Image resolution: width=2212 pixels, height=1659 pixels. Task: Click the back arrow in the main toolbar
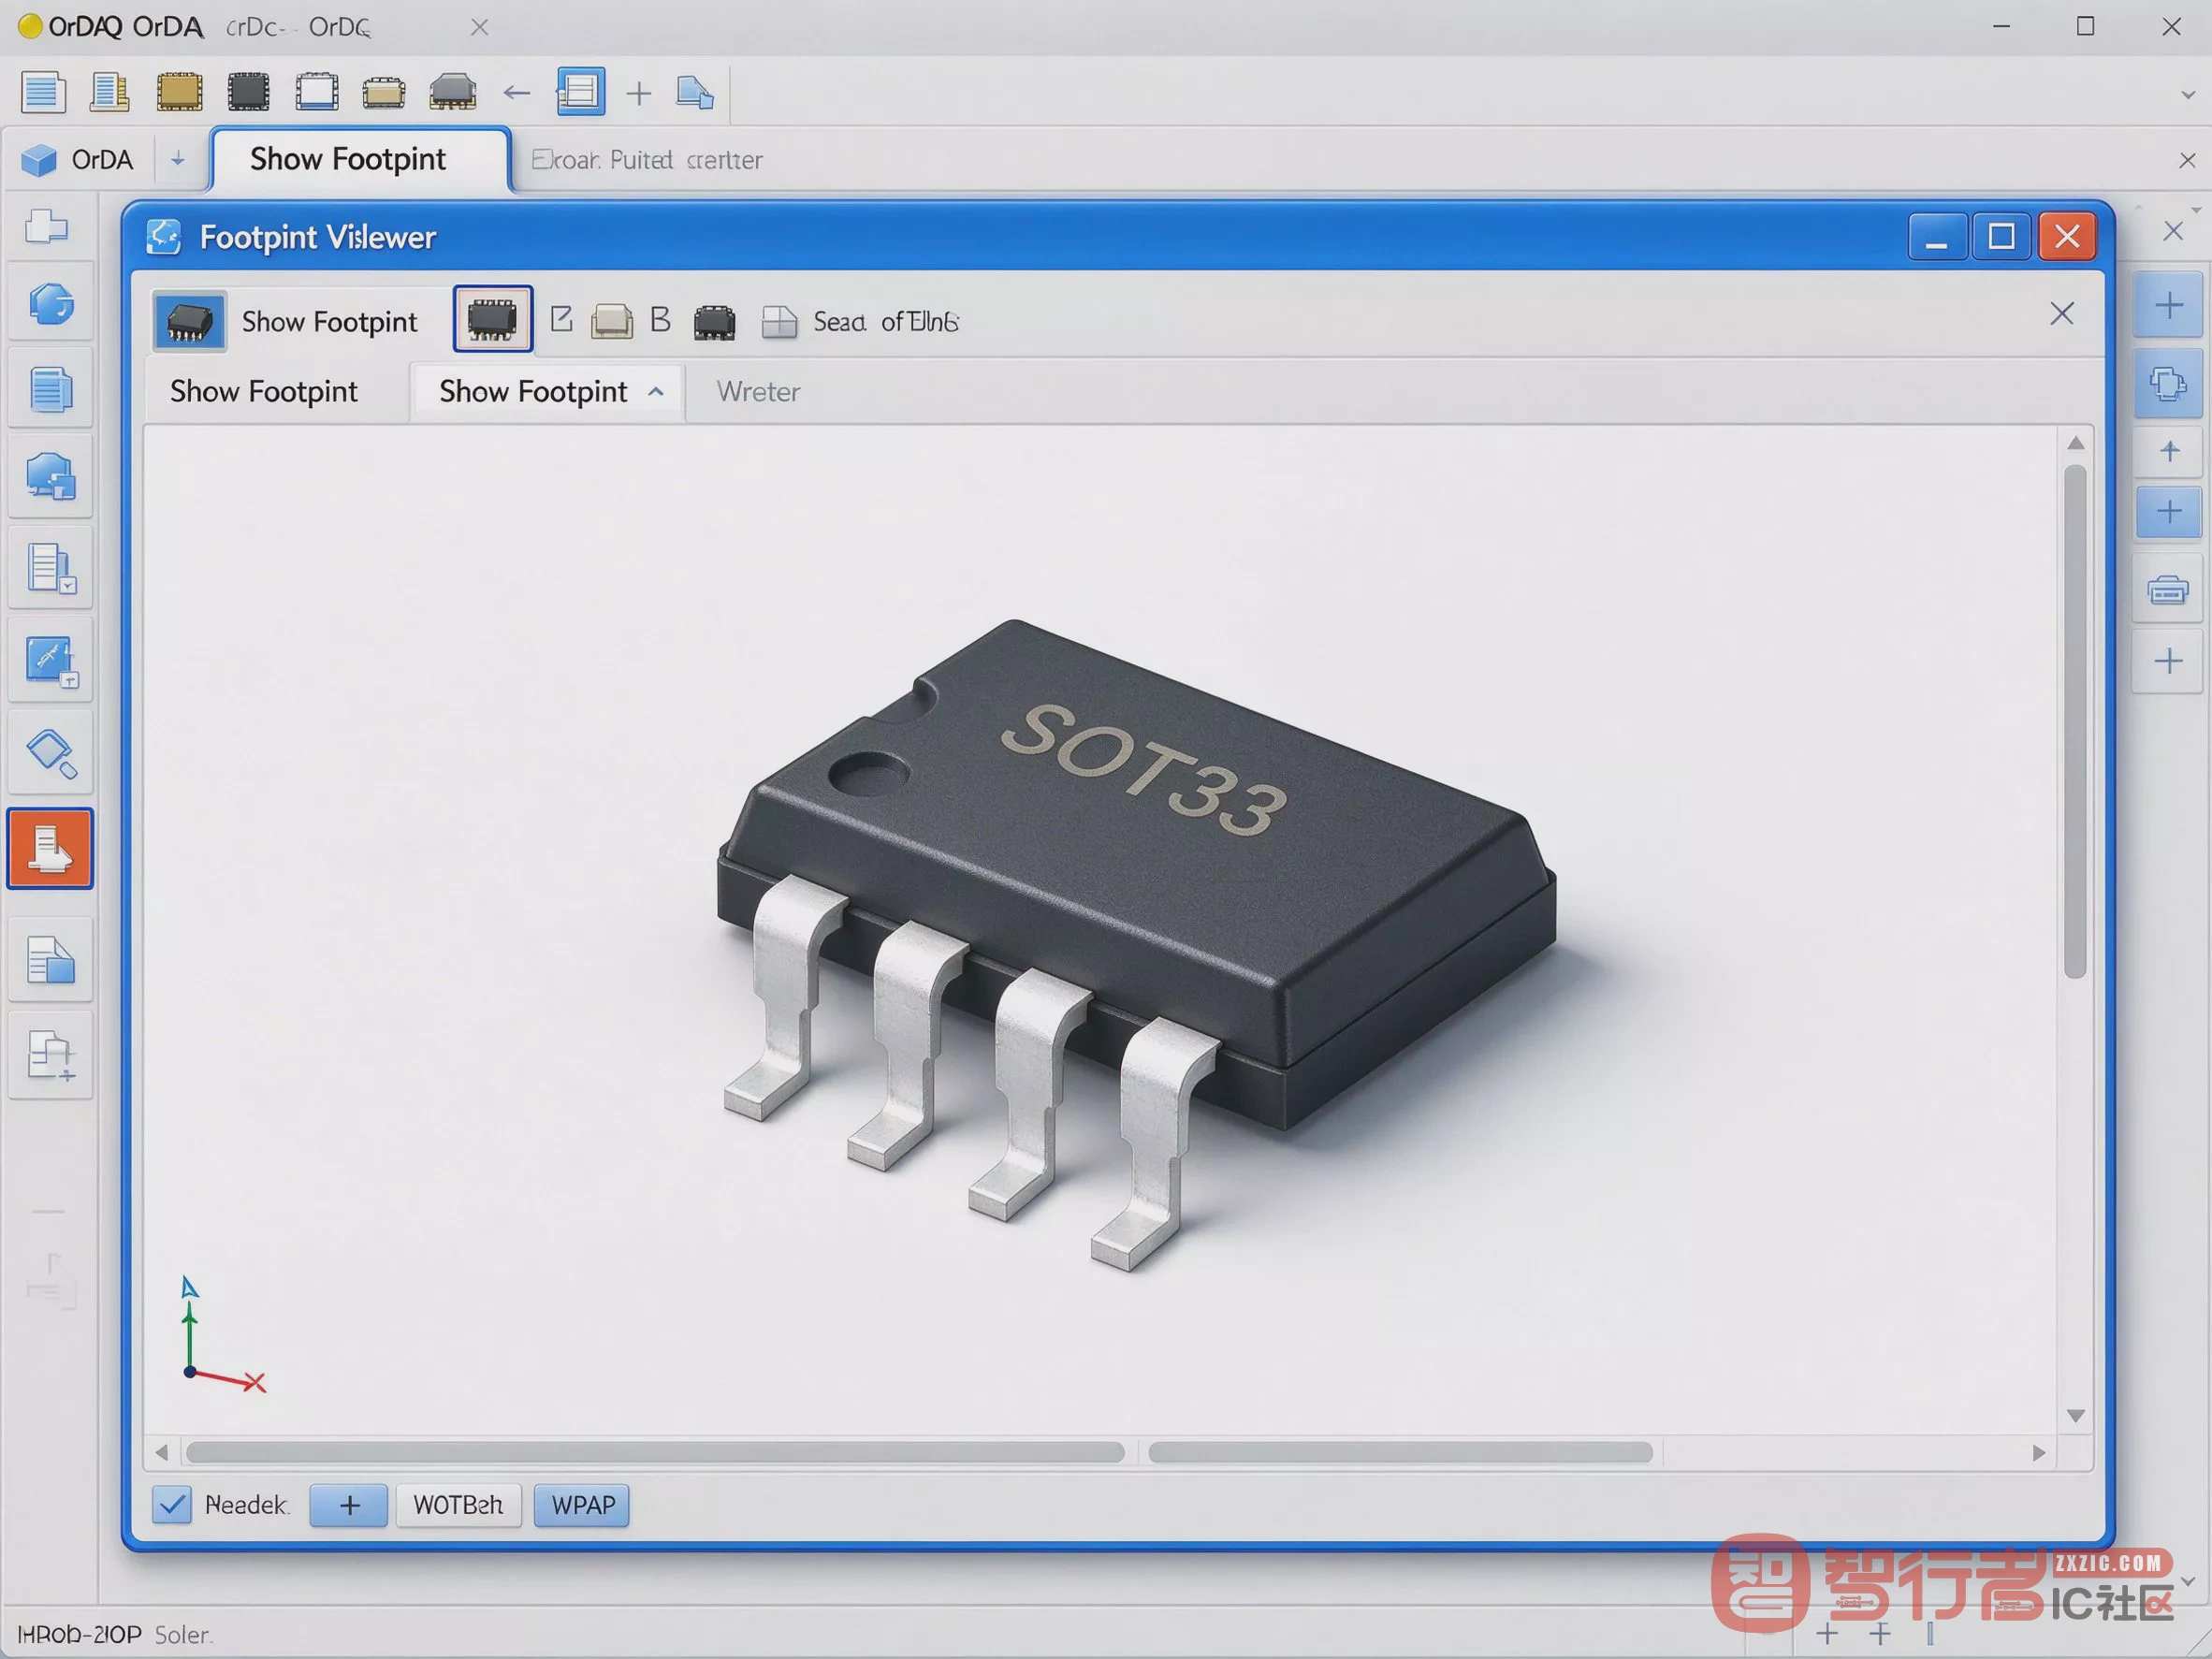click(516, 93)
